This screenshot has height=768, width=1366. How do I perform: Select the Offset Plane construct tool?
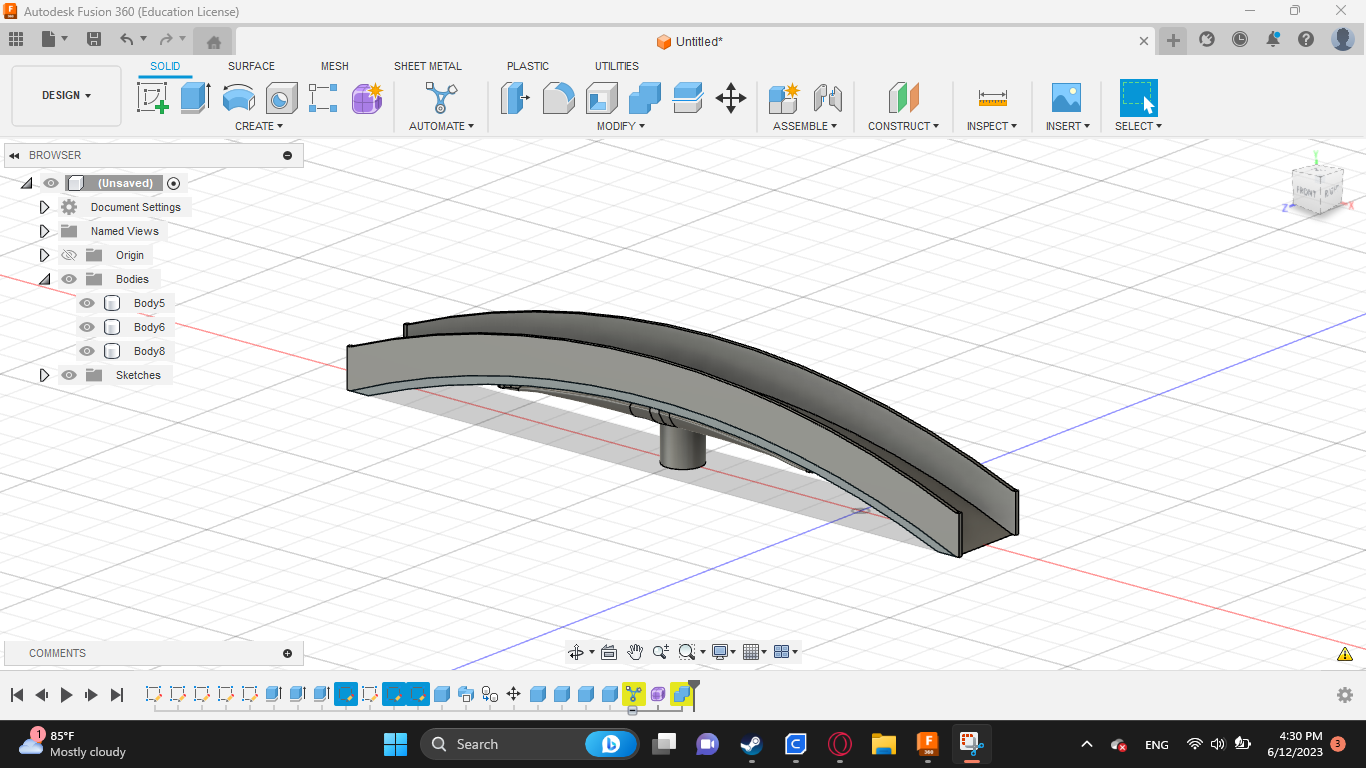coord(903,98)
